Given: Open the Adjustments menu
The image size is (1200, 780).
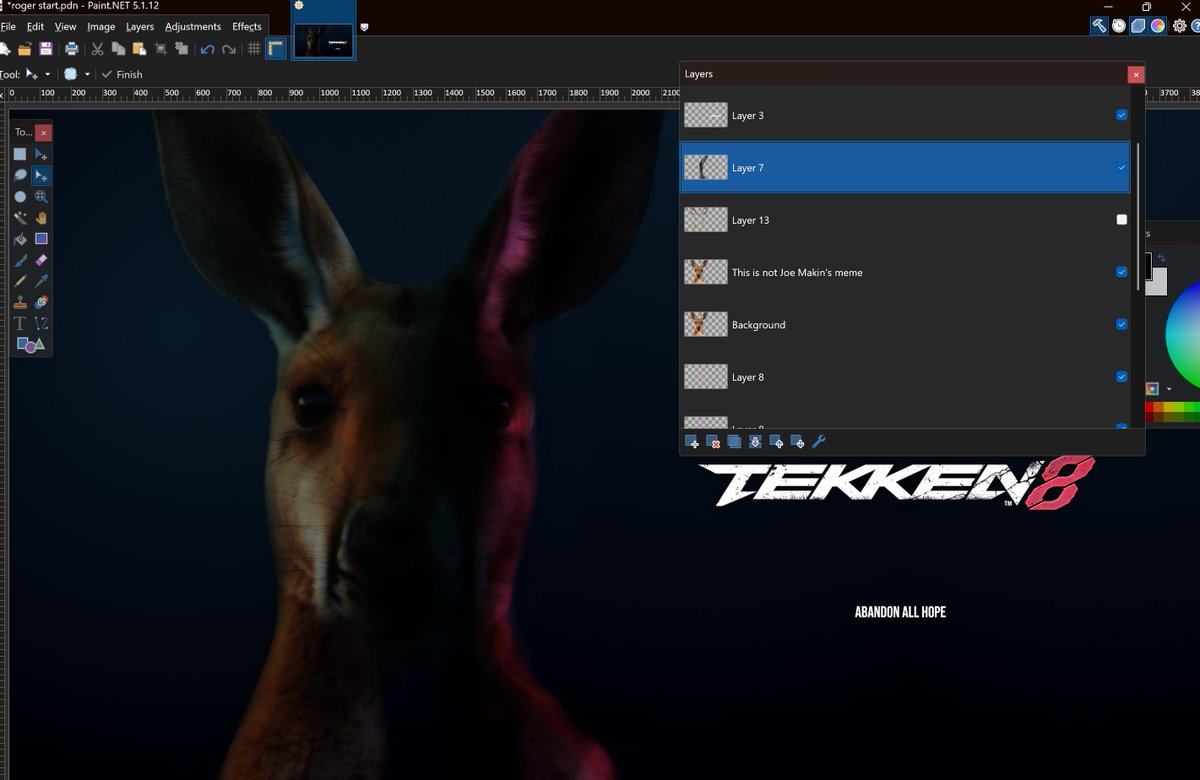Looking at the screenshot, I should (193, 27).
